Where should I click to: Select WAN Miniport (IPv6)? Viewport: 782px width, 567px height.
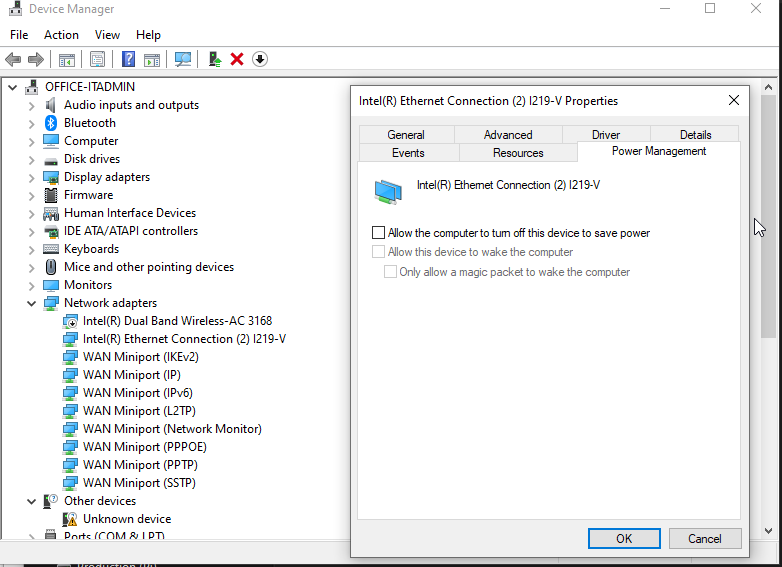pos(138,393)
